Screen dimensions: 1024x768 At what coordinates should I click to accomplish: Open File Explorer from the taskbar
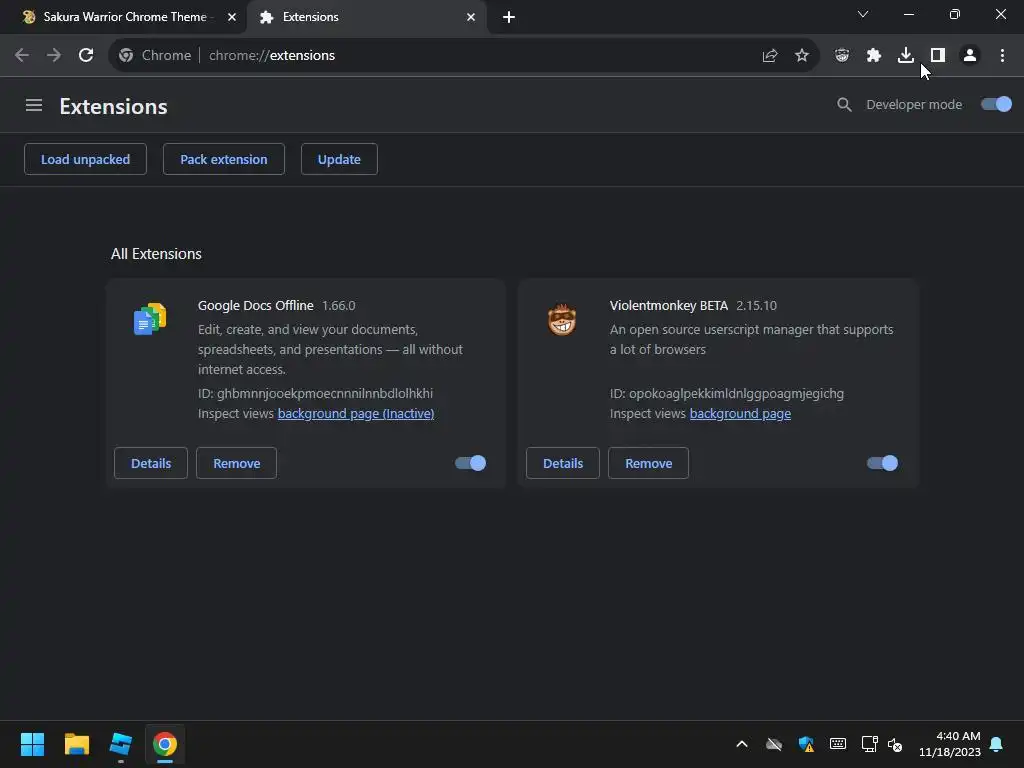(76, 744)
